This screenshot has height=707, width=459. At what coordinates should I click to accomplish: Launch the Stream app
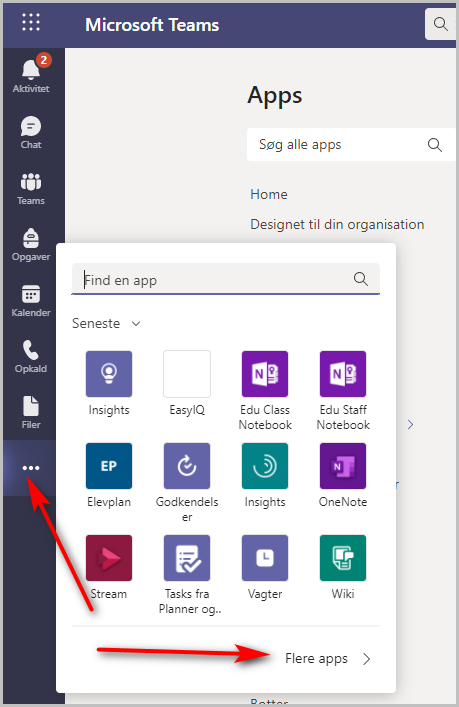tap(109, 568)
